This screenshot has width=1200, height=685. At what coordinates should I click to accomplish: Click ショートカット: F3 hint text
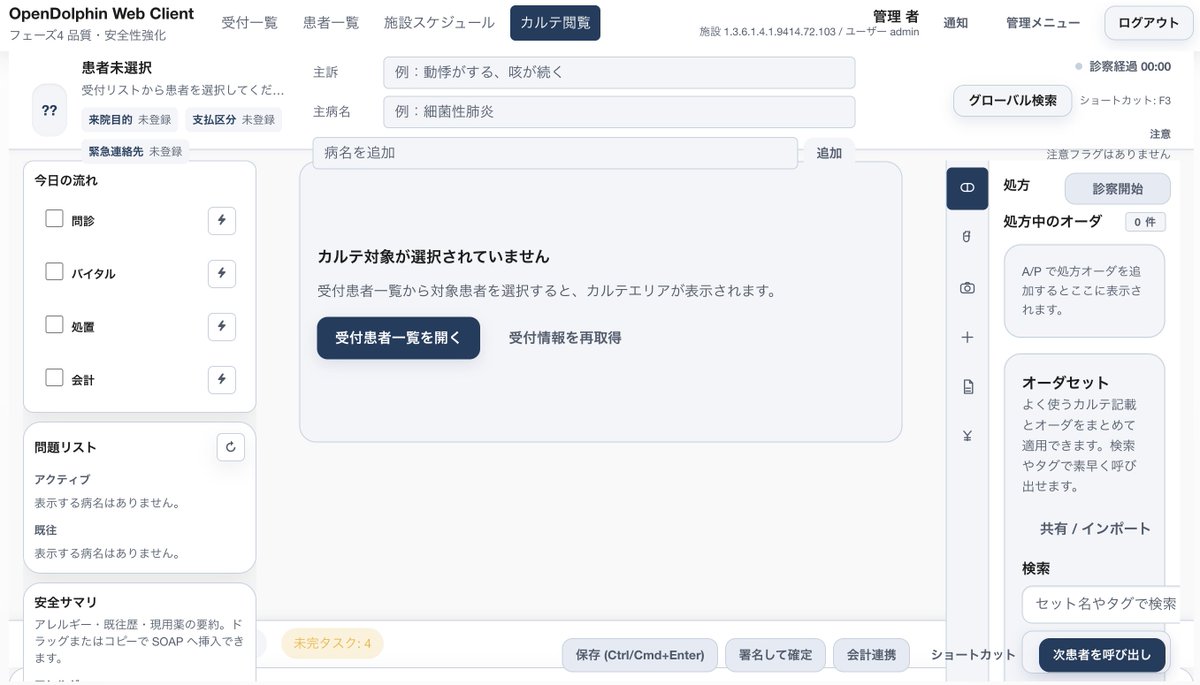(1125, 101)
